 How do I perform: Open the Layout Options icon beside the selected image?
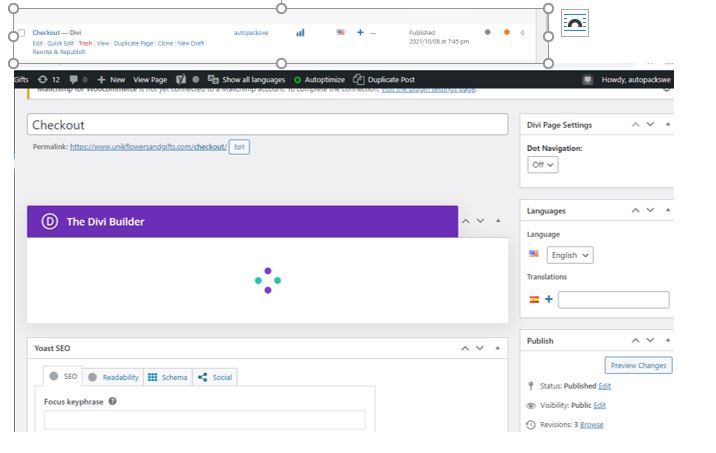tap(574, 23)
